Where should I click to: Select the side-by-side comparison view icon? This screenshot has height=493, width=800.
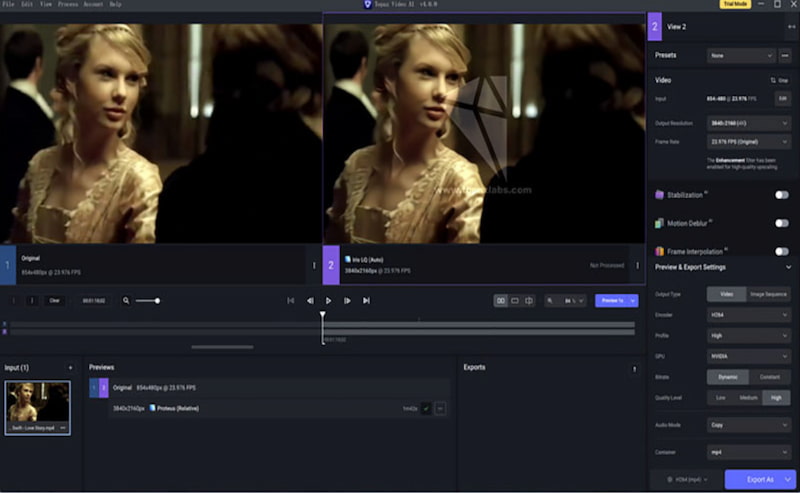click(x=500, y=300)
